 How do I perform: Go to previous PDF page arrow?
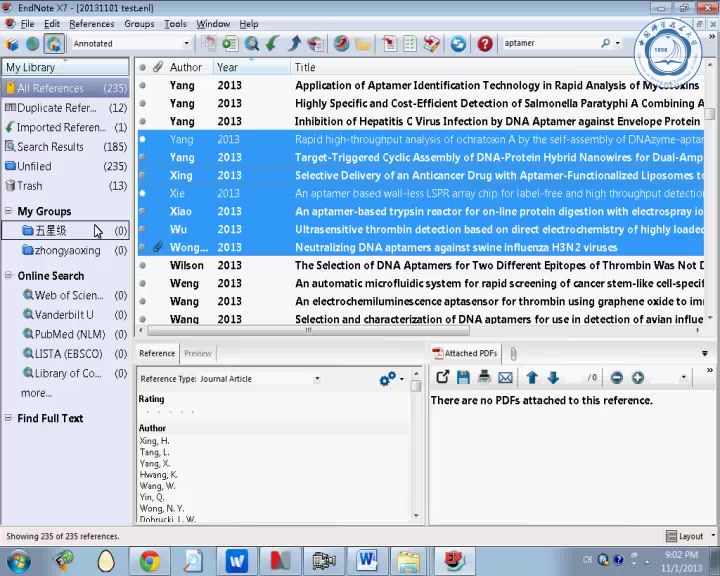pos(532,377)
